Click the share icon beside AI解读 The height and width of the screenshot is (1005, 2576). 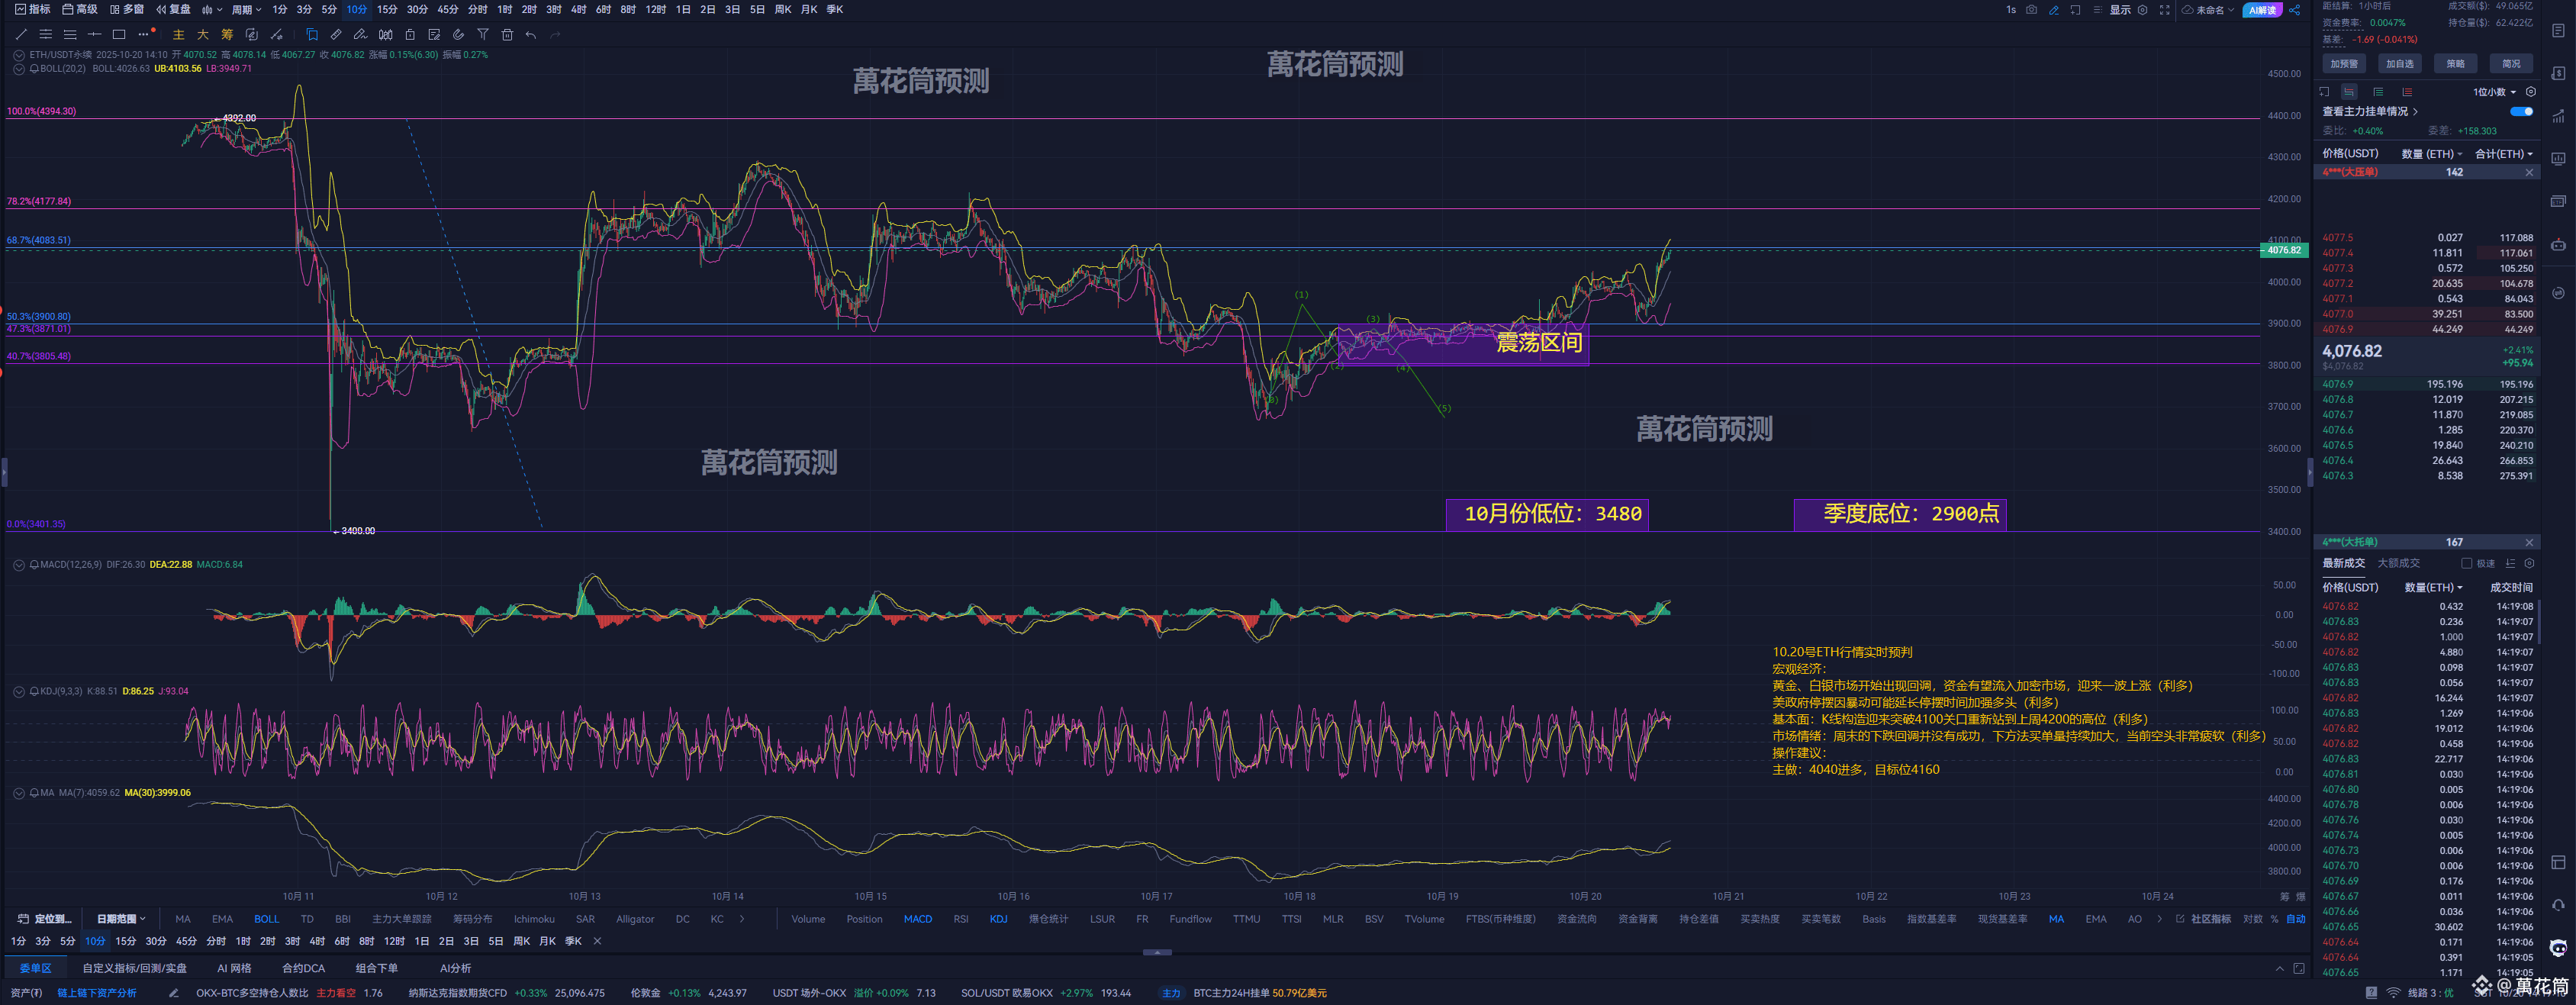[x=2295, y=9]
